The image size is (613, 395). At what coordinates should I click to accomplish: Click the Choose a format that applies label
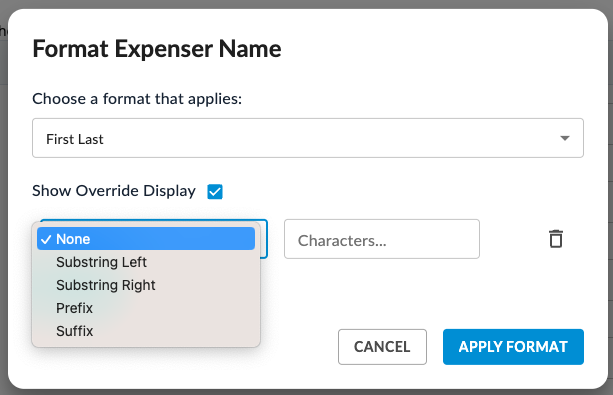137,99
